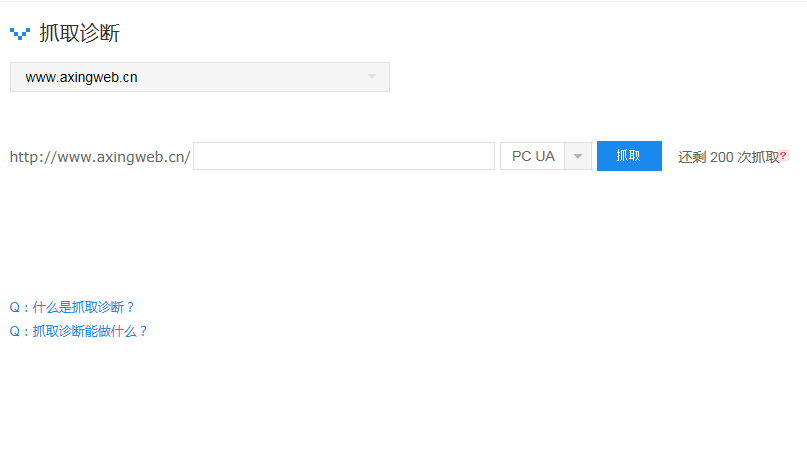Expand the PC UA user agent selector

[546, 156]
